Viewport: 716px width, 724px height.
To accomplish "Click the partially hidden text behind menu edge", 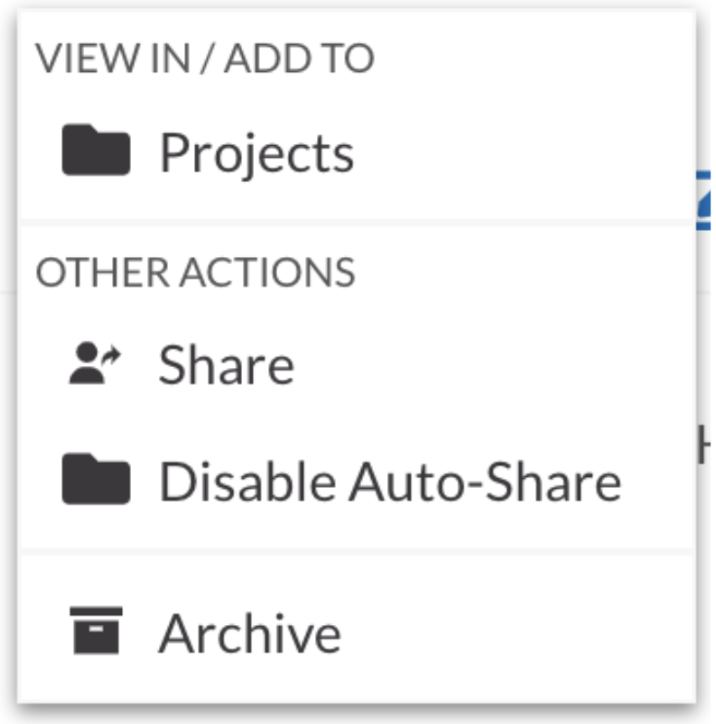I will pyautogui.click(x=704, y=445).
